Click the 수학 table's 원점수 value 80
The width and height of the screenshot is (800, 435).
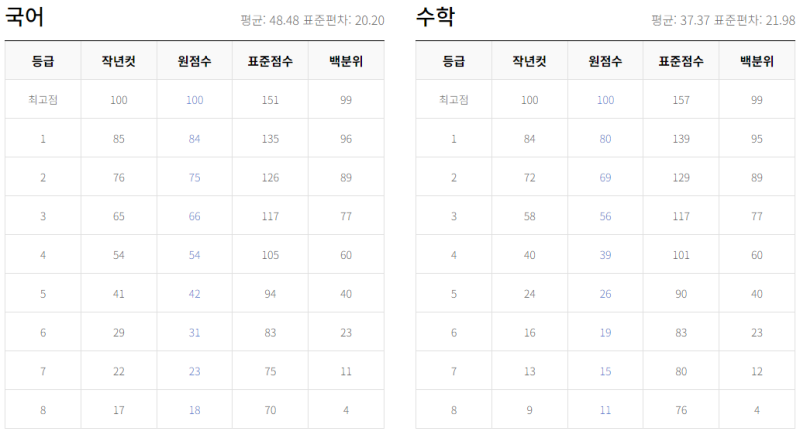[x=605, y=139]
